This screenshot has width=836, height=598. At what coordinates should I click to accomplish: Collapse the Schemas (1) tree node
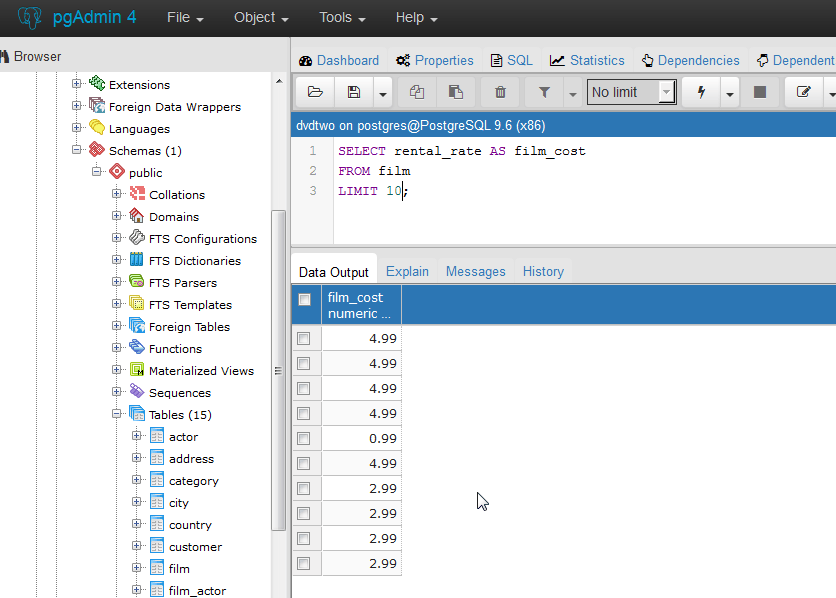[x=77, y=150]
